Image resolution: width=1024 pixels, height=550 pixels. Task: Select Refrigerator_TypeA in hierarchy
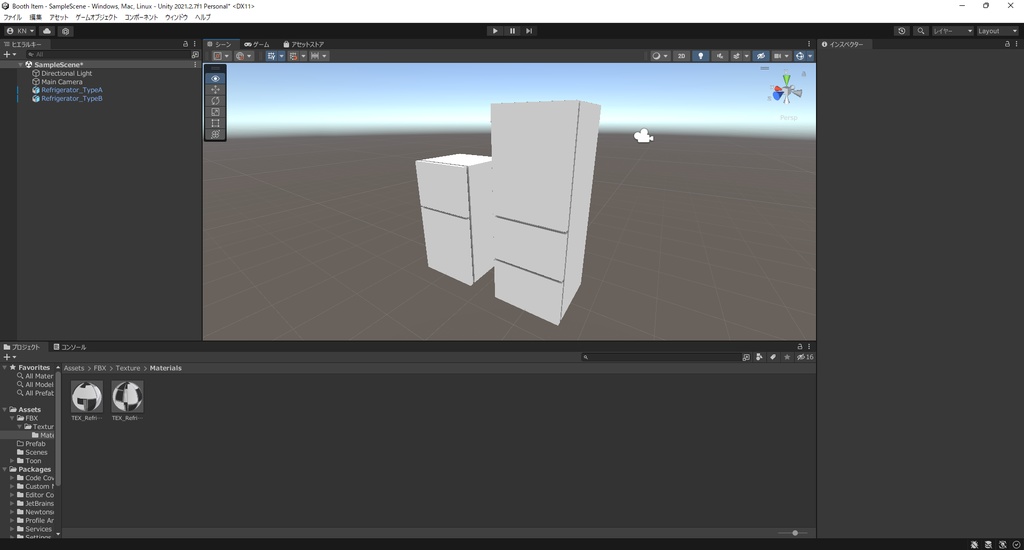click(72, 90)
